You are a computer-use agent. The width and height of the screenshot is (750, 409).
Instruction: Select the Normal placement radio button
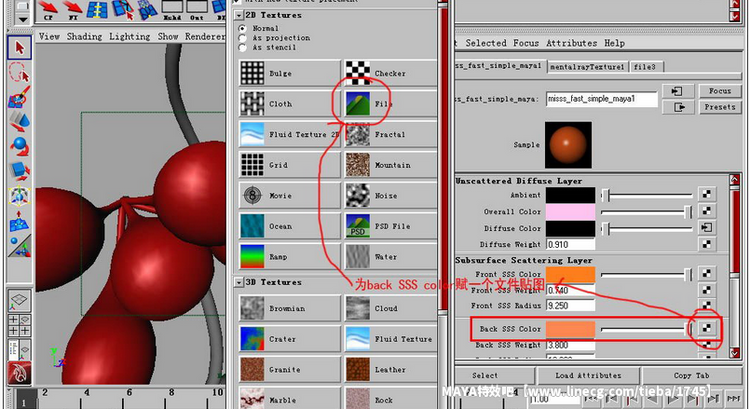pyautogui.click(x=243, y=28)
